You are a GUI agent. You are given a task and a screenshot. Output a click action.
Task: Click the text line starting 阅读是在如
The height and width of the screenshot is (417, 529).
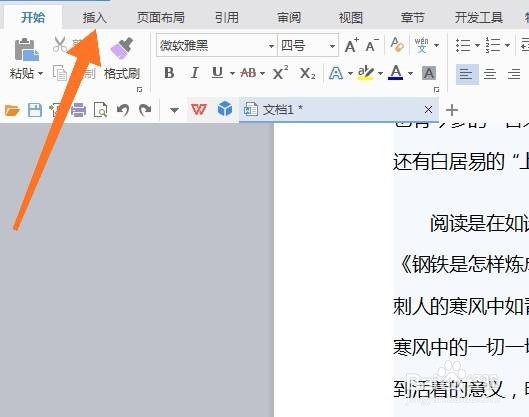tap(479, 223)
